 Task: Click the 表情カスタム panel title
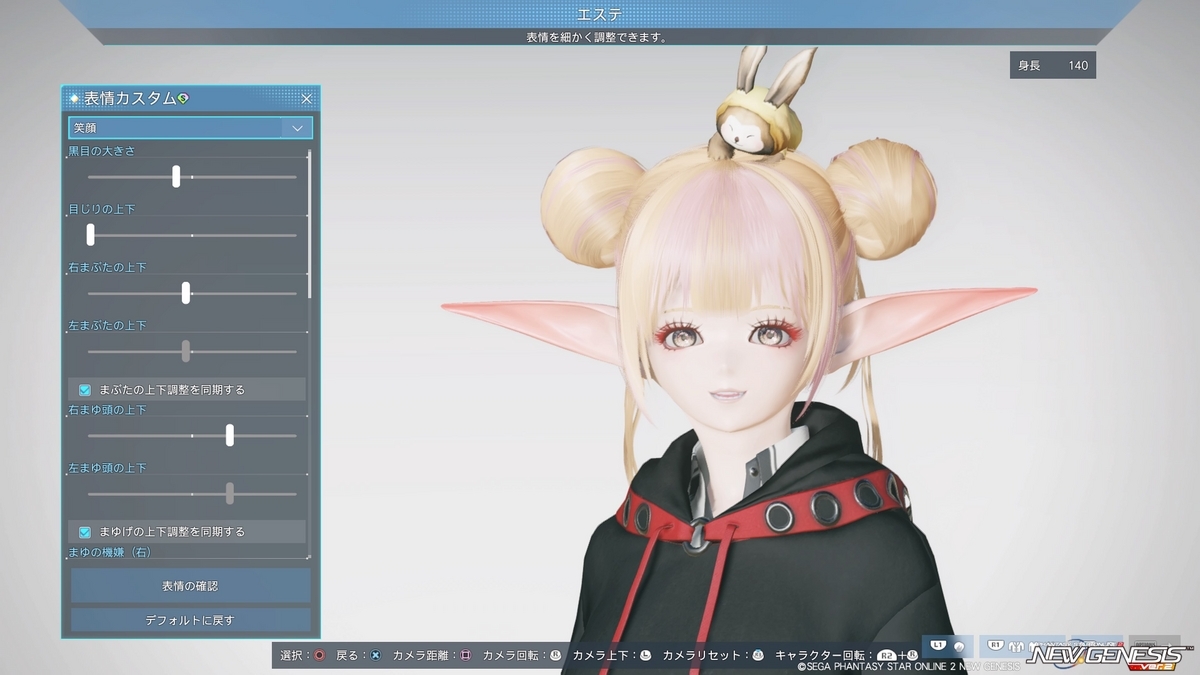130,98
